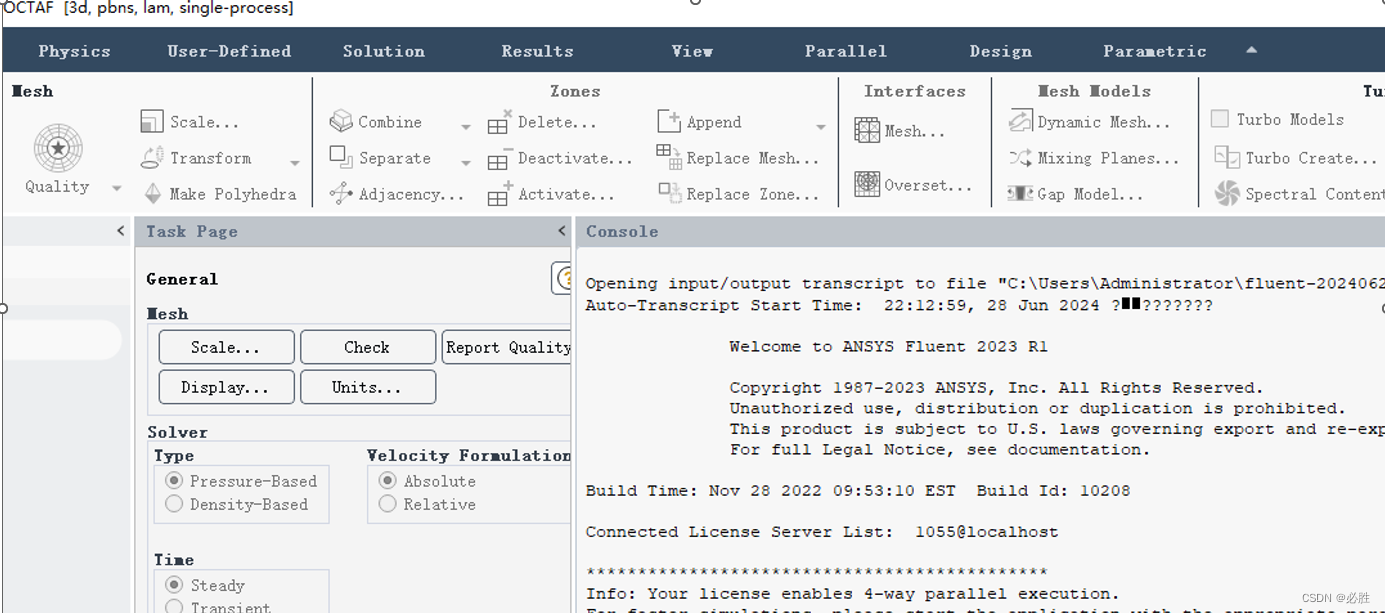This screenshot has height=613, width=1385.
Task: Expand the Quality dropdown arrow
Action: [115, 186]
